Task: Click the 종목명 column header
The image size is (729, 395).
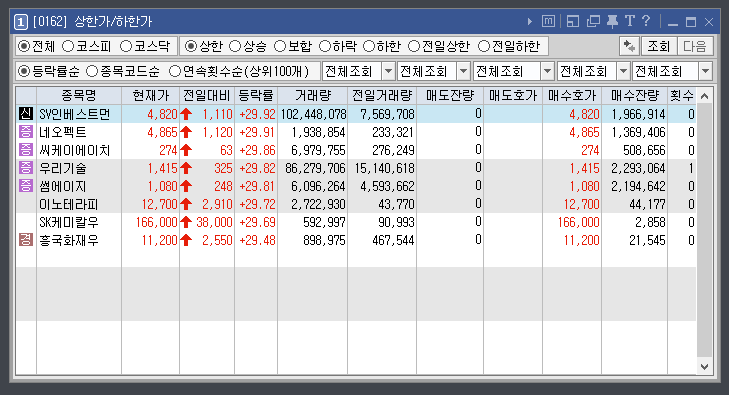Action: [79, 96]
